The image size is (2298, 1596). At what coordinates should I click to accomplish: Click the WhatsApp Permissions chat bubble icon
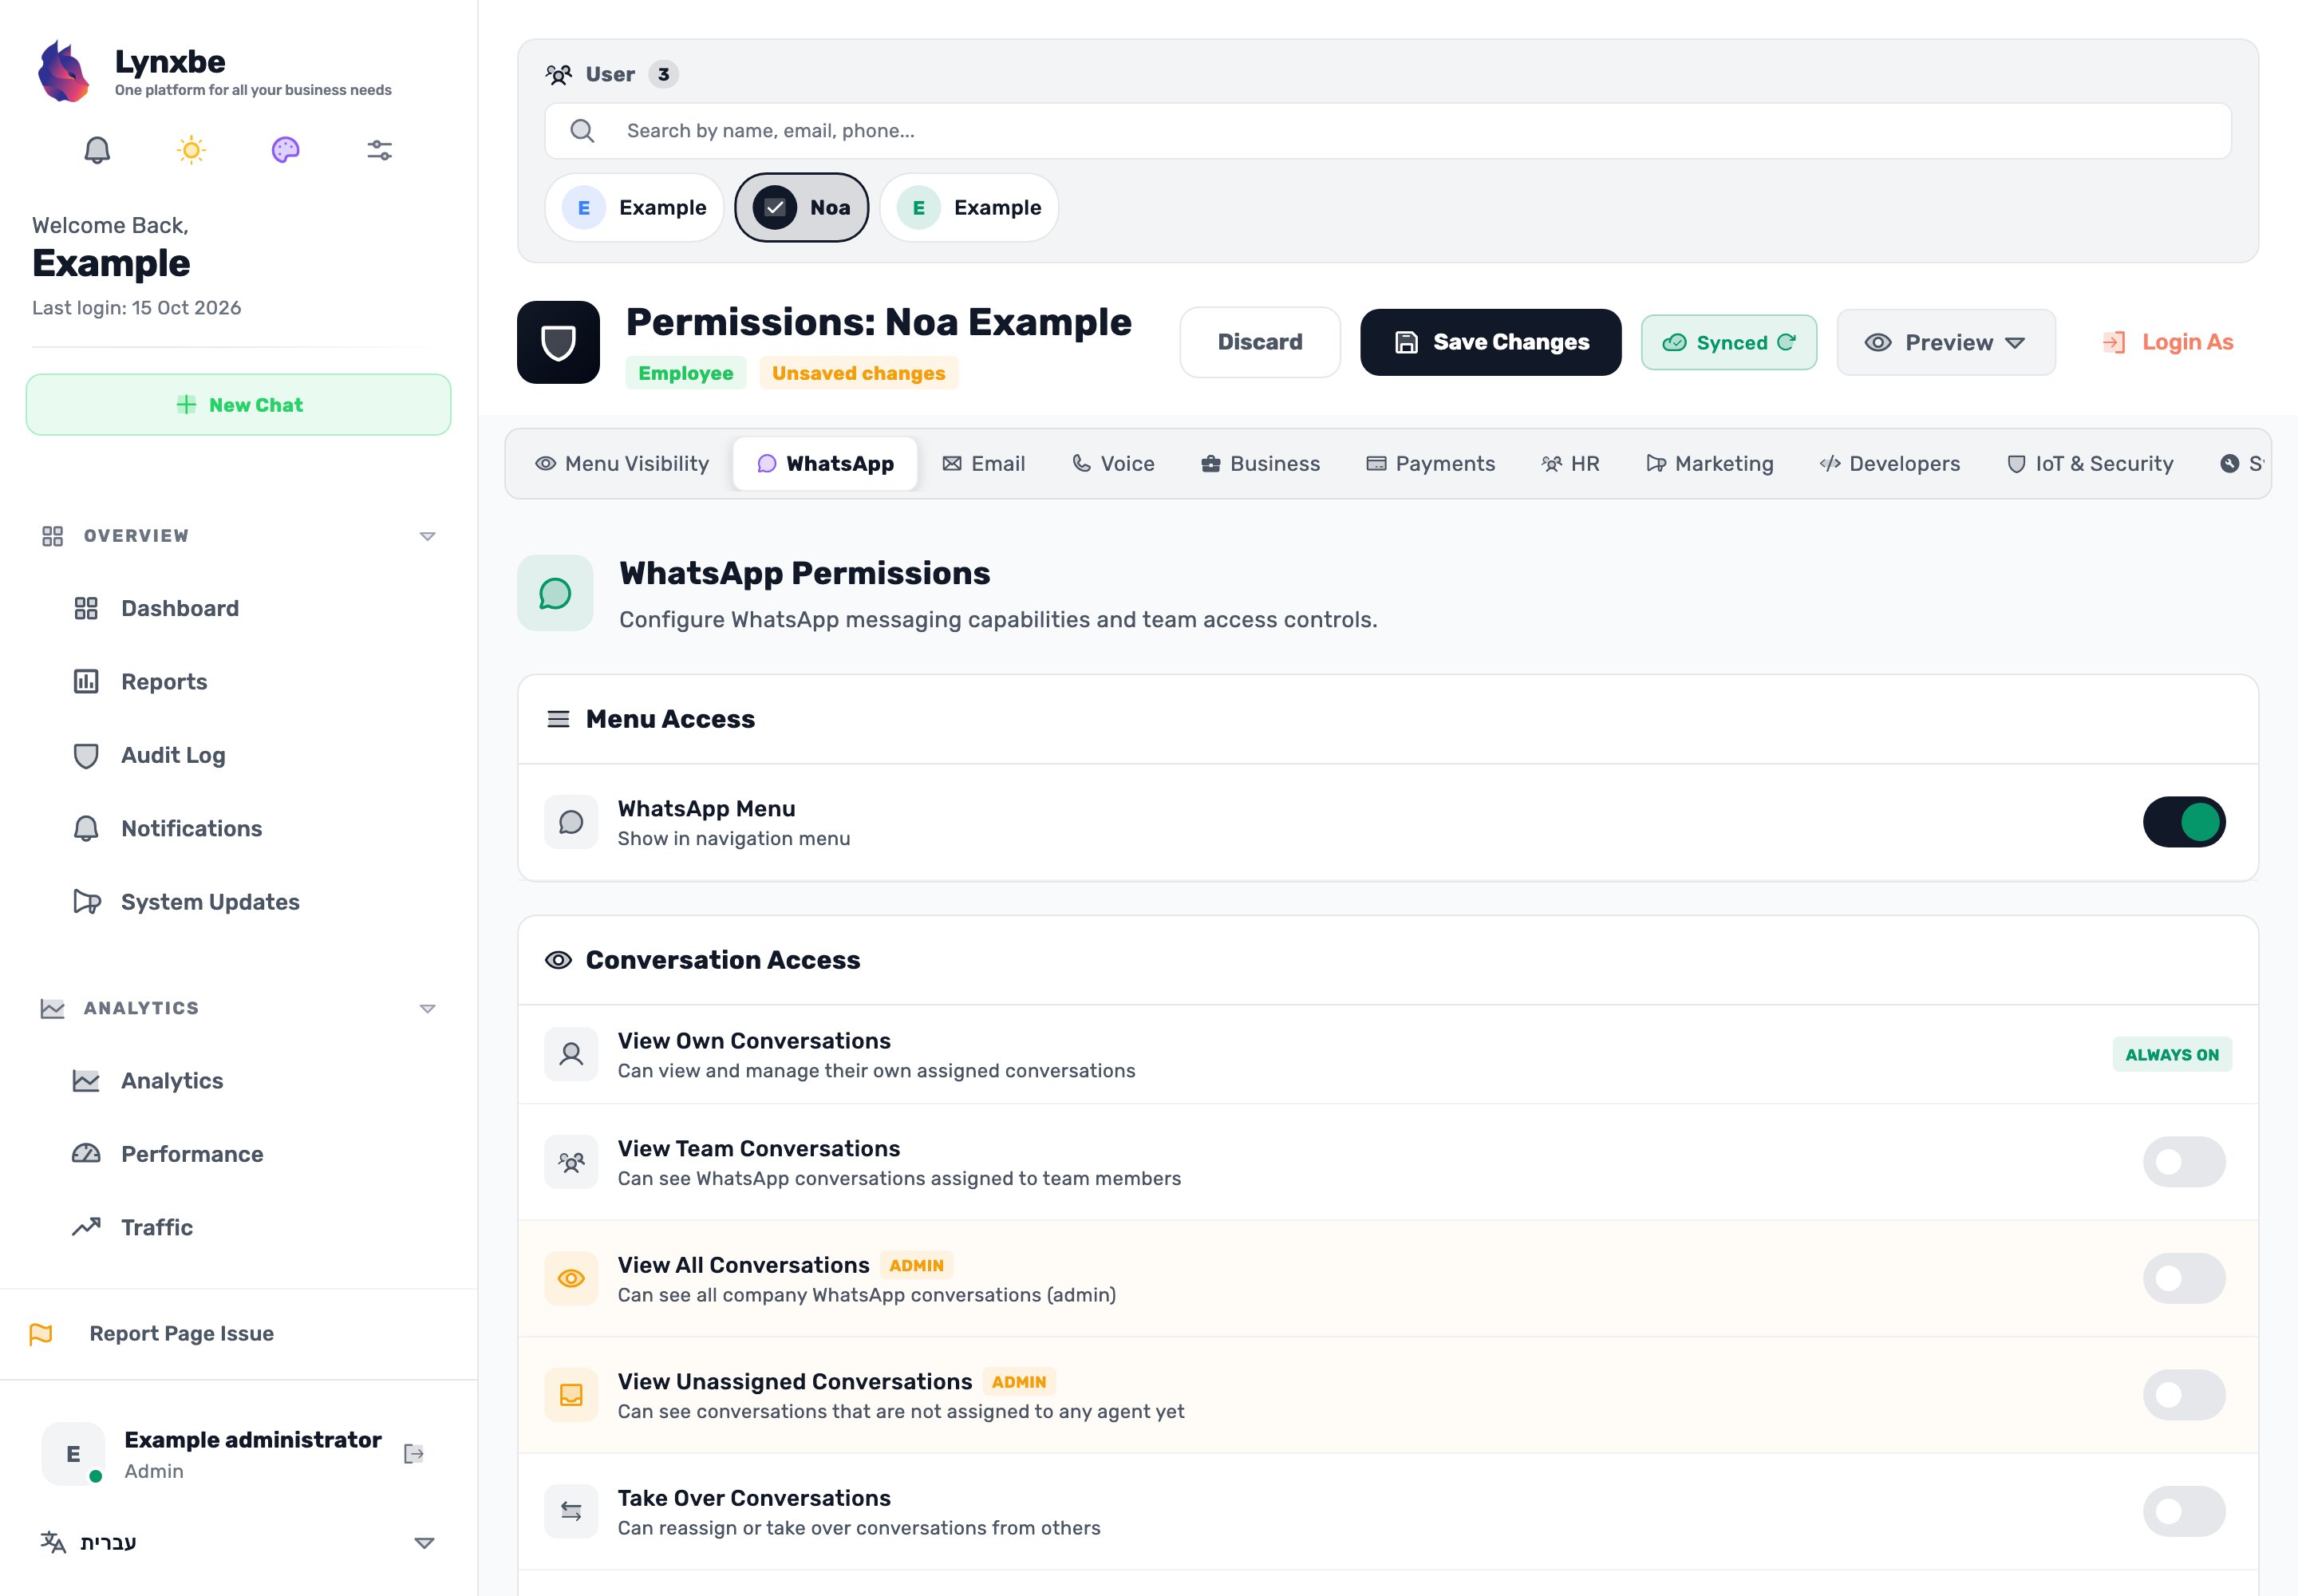coord(555,593)
